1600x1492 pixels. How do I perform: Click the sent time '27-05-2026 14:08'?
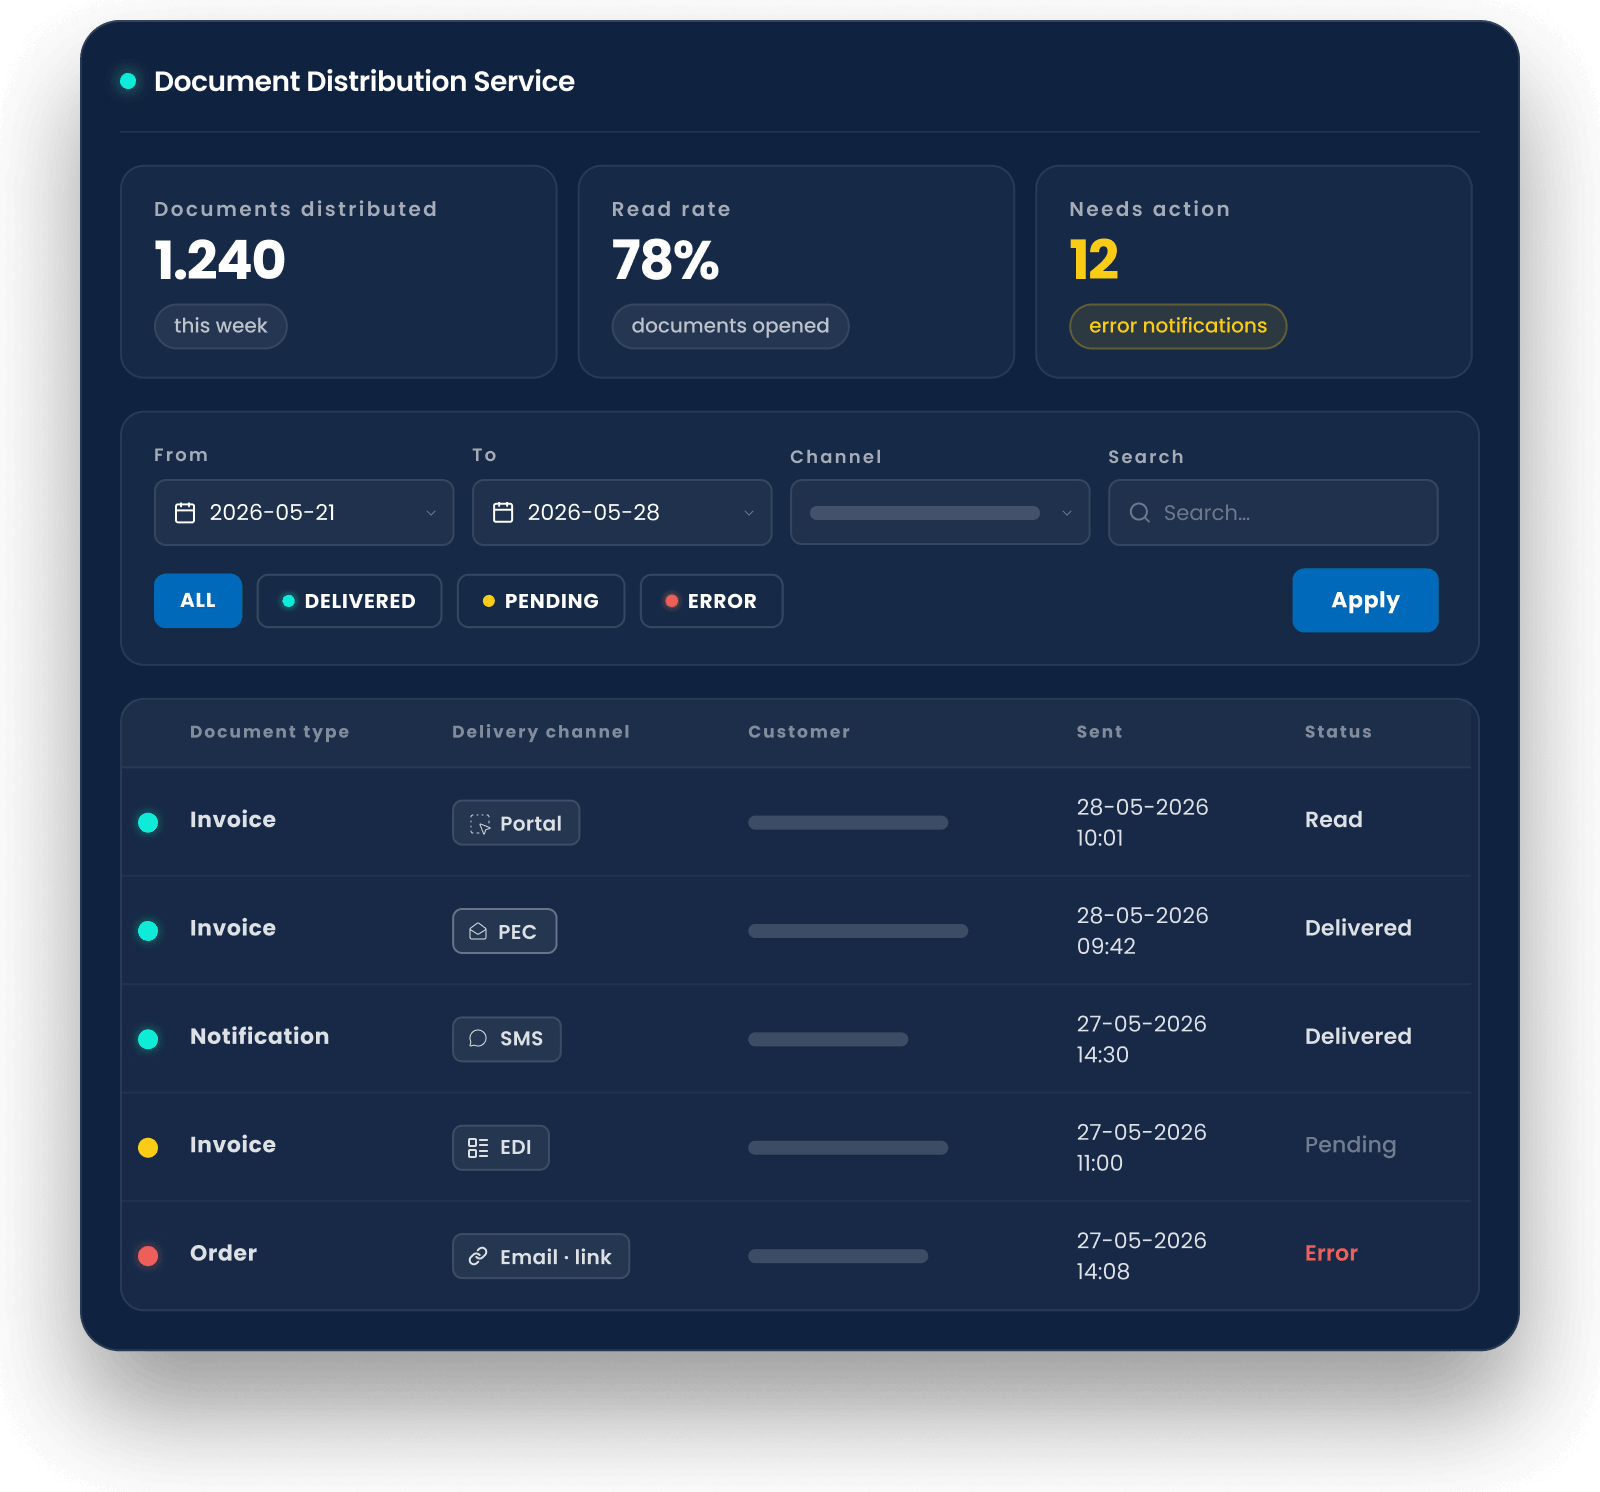pyautogui.click(x=1141, y=1256)
